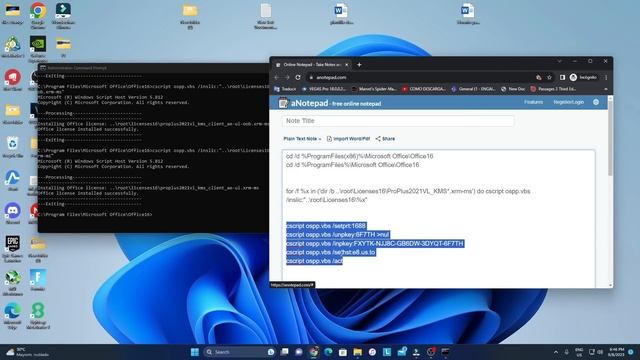640x360 pixels.
Task: Open Plain Text Note type dropdown
Action: pyautogui.click(x=302, y=139)
